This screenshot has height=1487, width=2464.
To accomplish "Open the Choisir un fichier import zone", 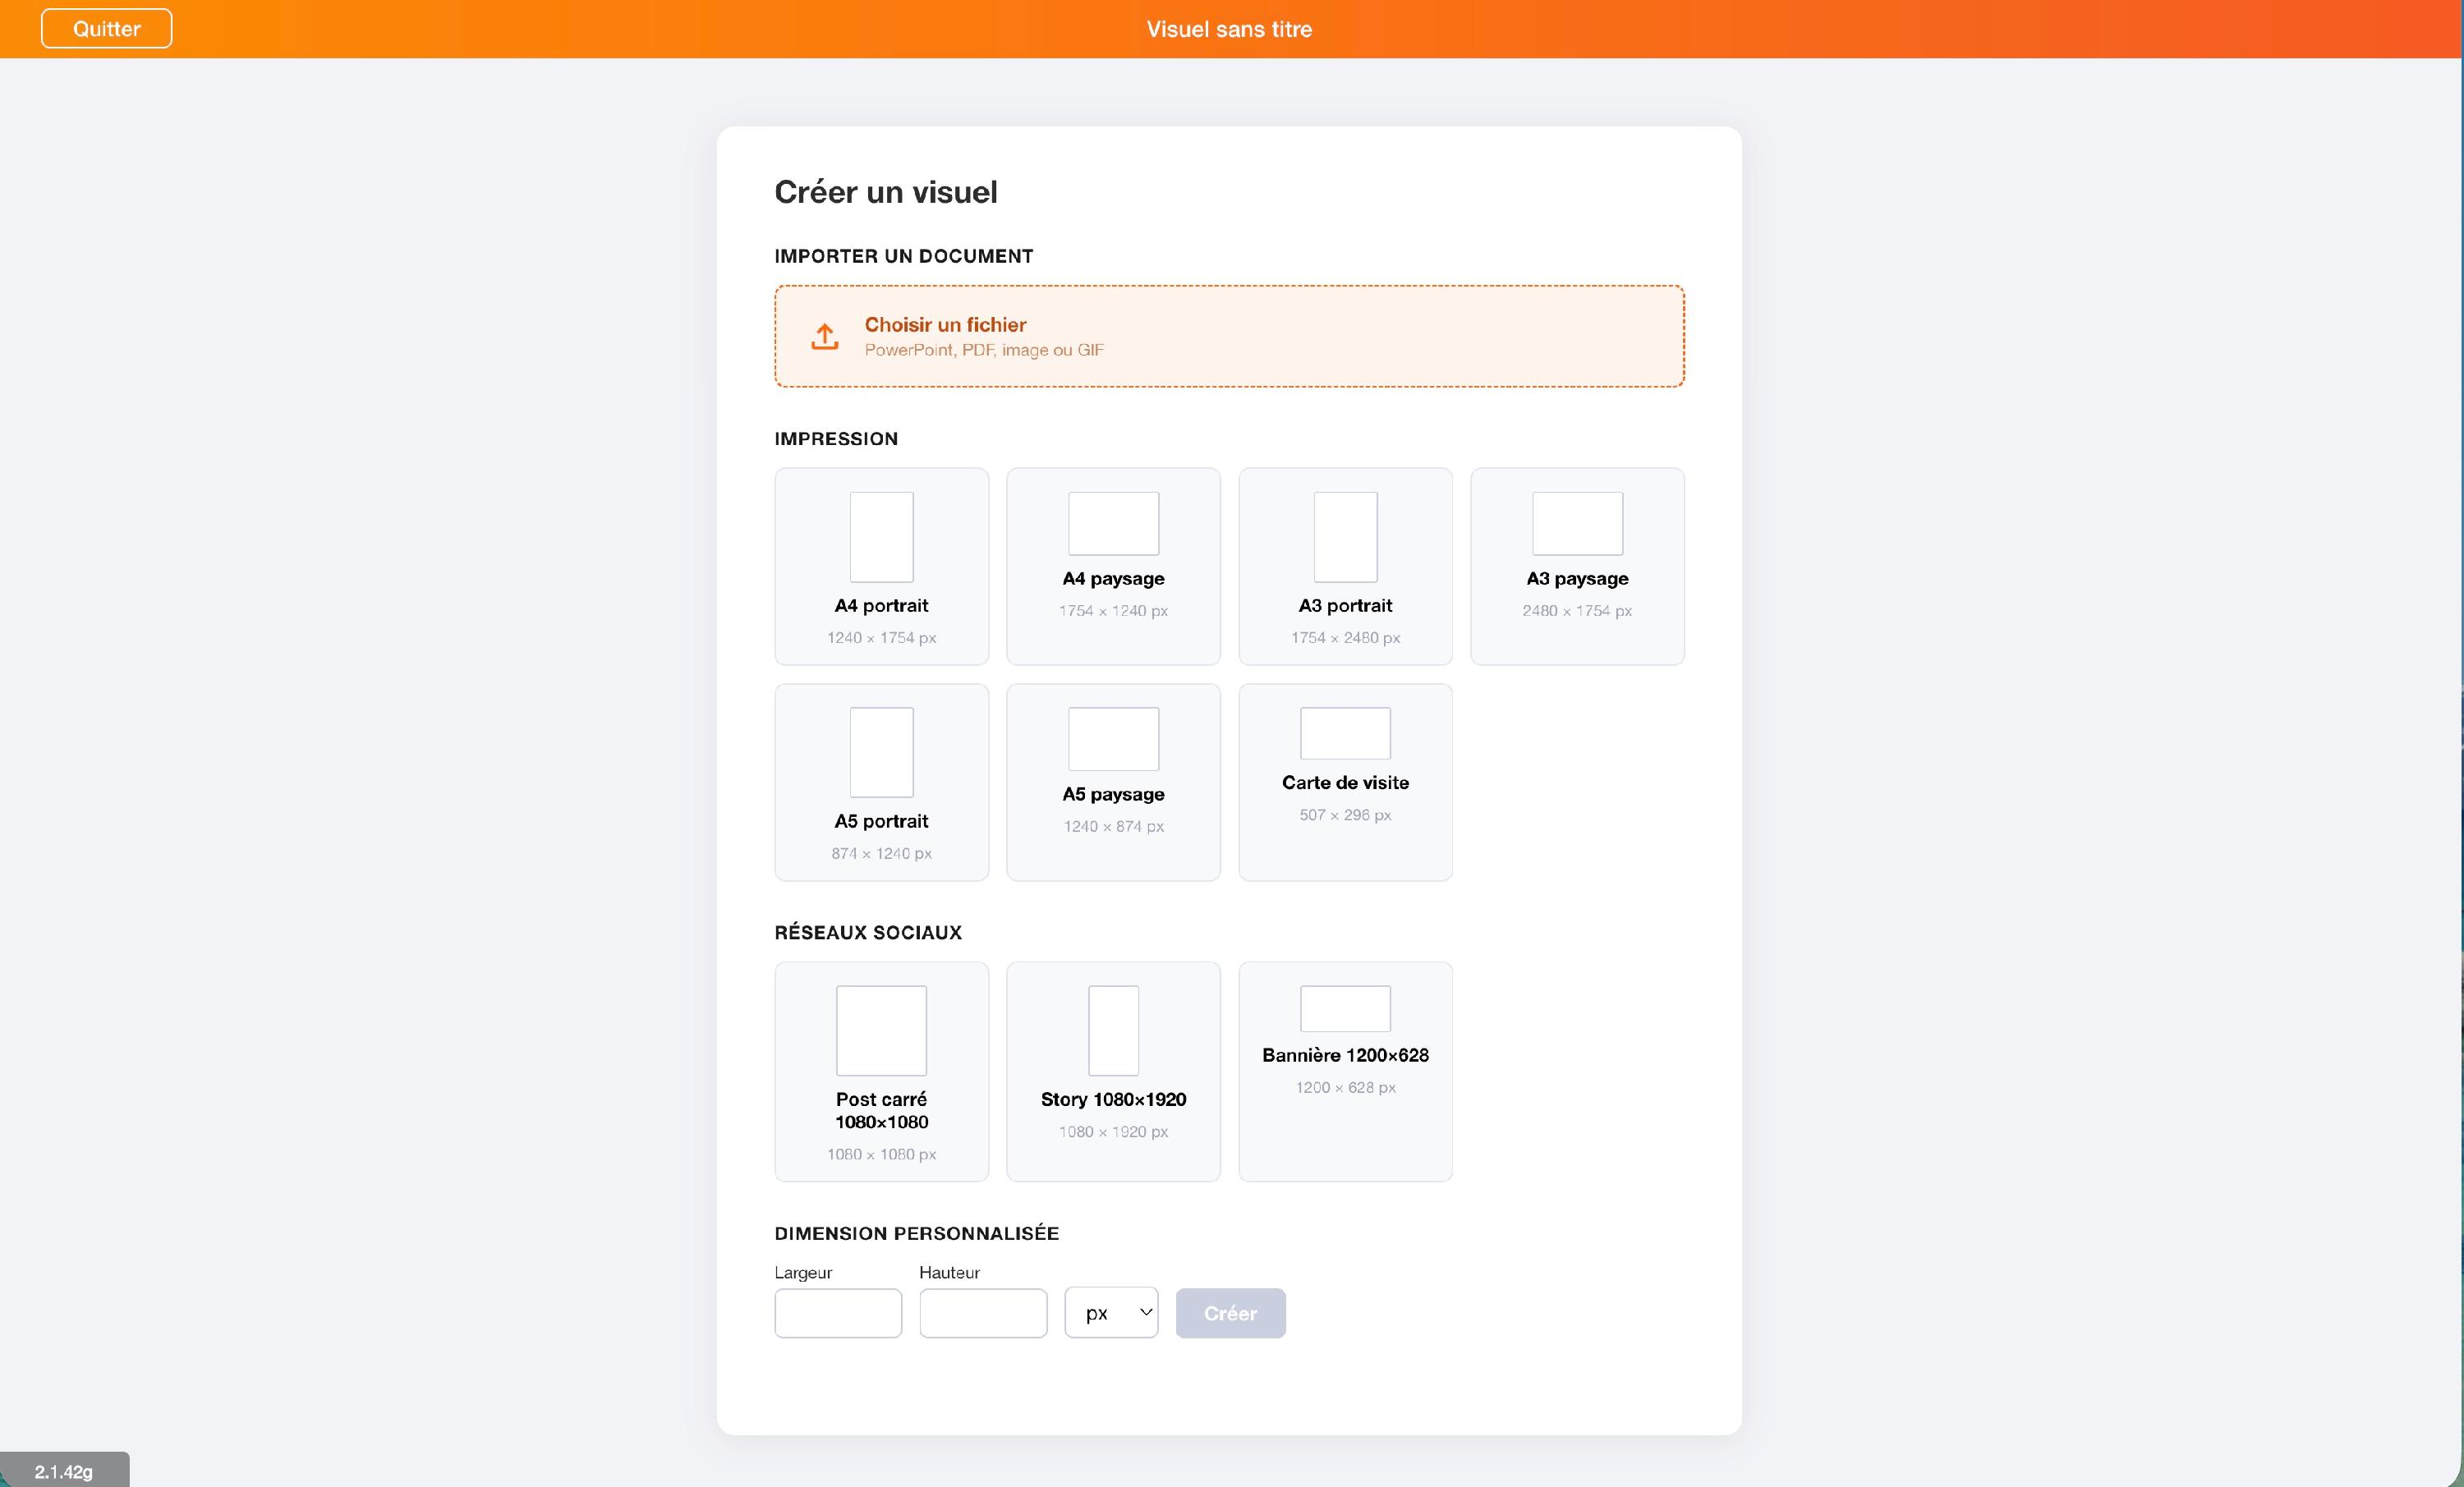I will pos(1229,336).
